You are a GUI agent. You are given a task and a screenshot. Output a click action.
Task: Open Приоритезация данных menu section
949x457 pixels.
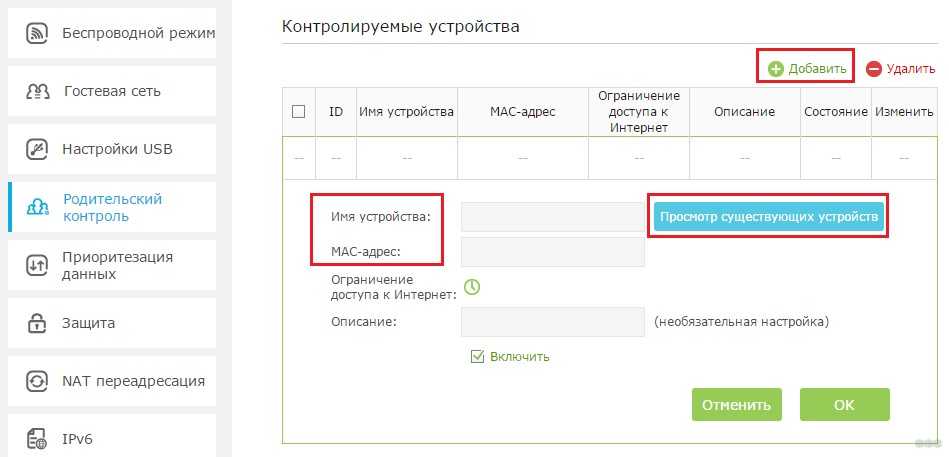click(x=111, y=265)
